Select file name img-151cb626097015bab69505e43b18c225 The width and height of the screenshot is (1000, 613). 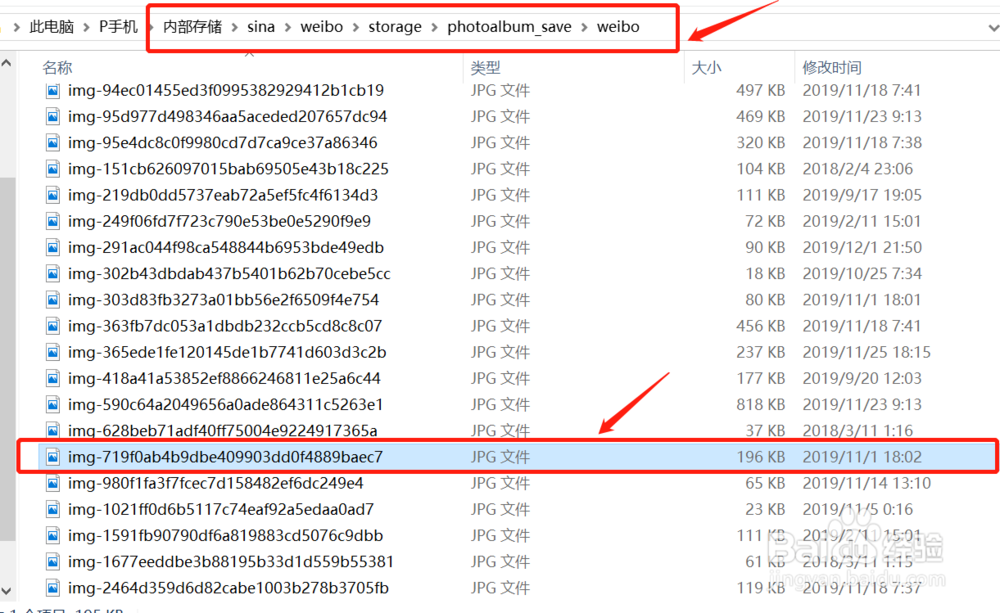(x=228, y=169)
